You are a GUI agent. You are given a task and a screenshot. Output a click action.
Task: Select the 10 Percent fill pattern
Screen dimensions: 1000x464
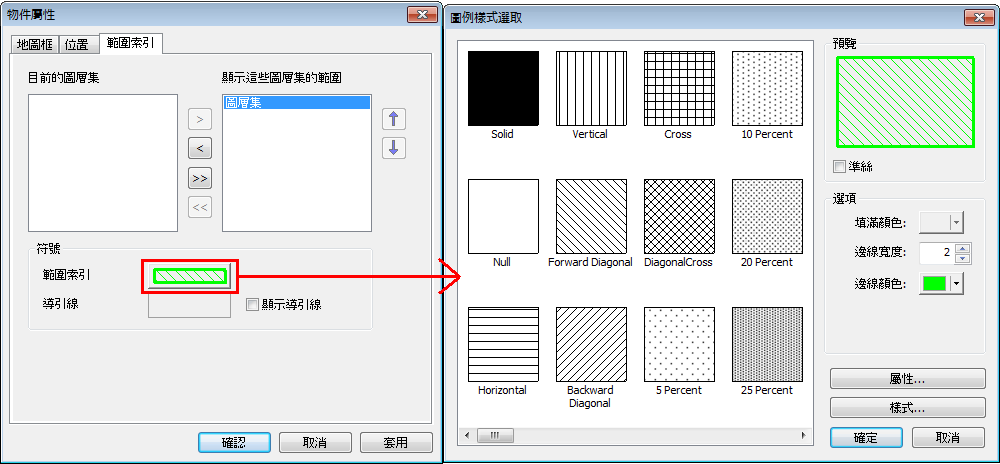[x=767, y=89]
